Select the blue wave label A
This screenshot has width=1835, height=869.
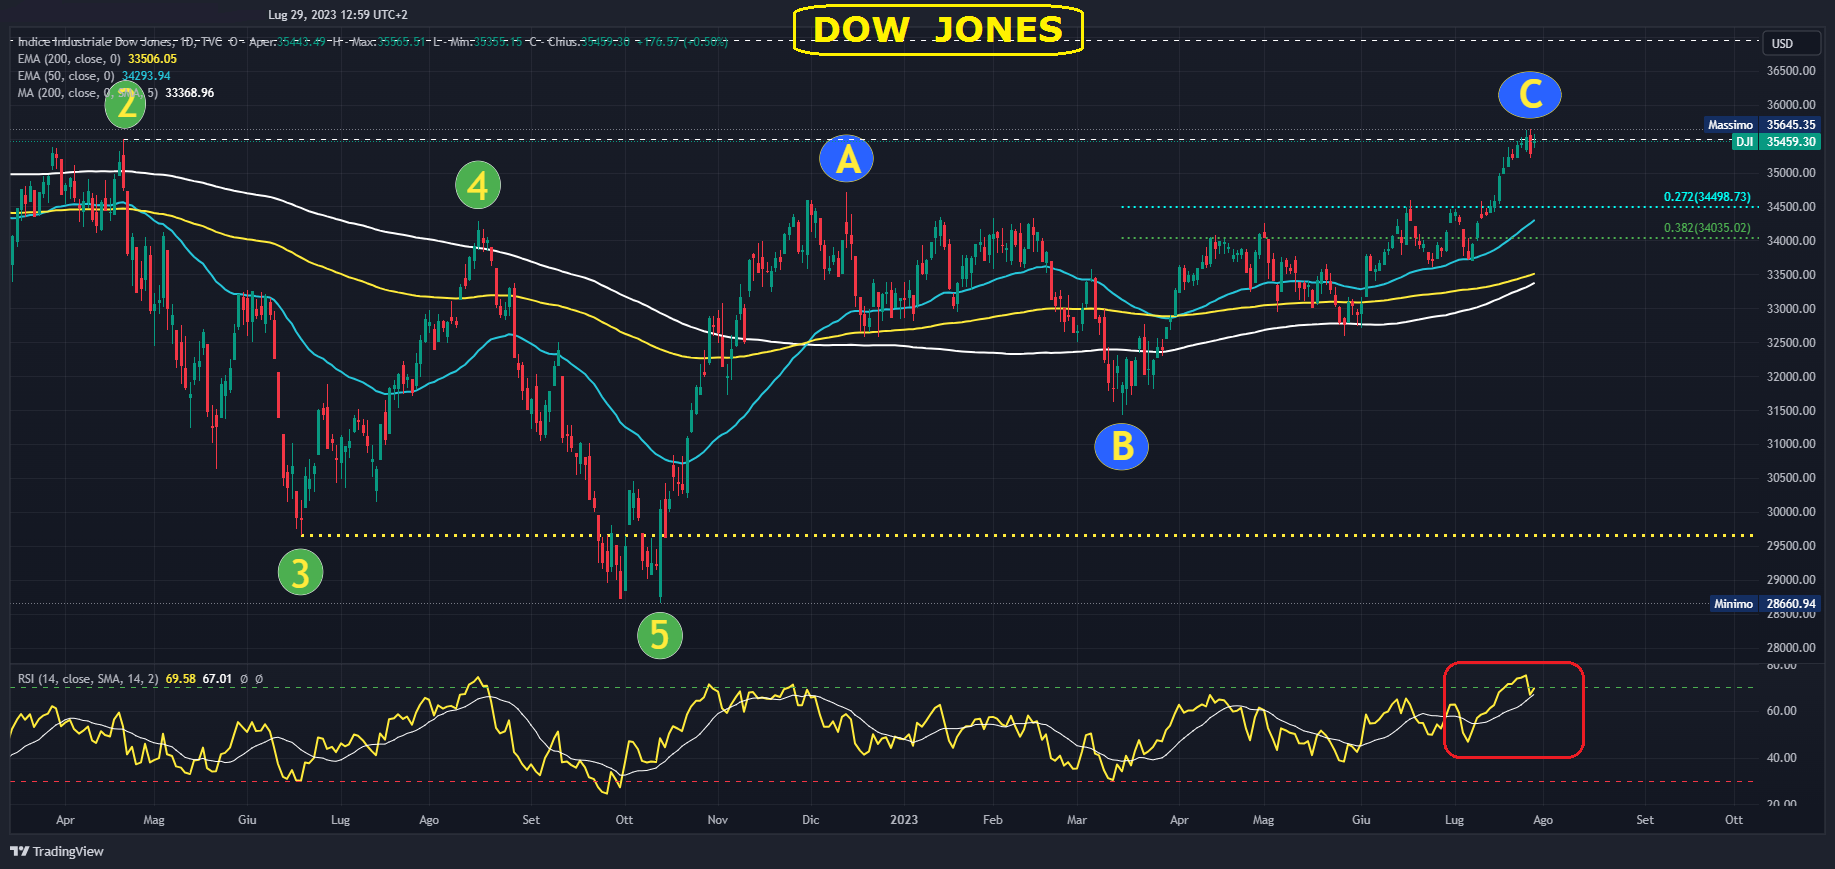click(x=847, y=159)
